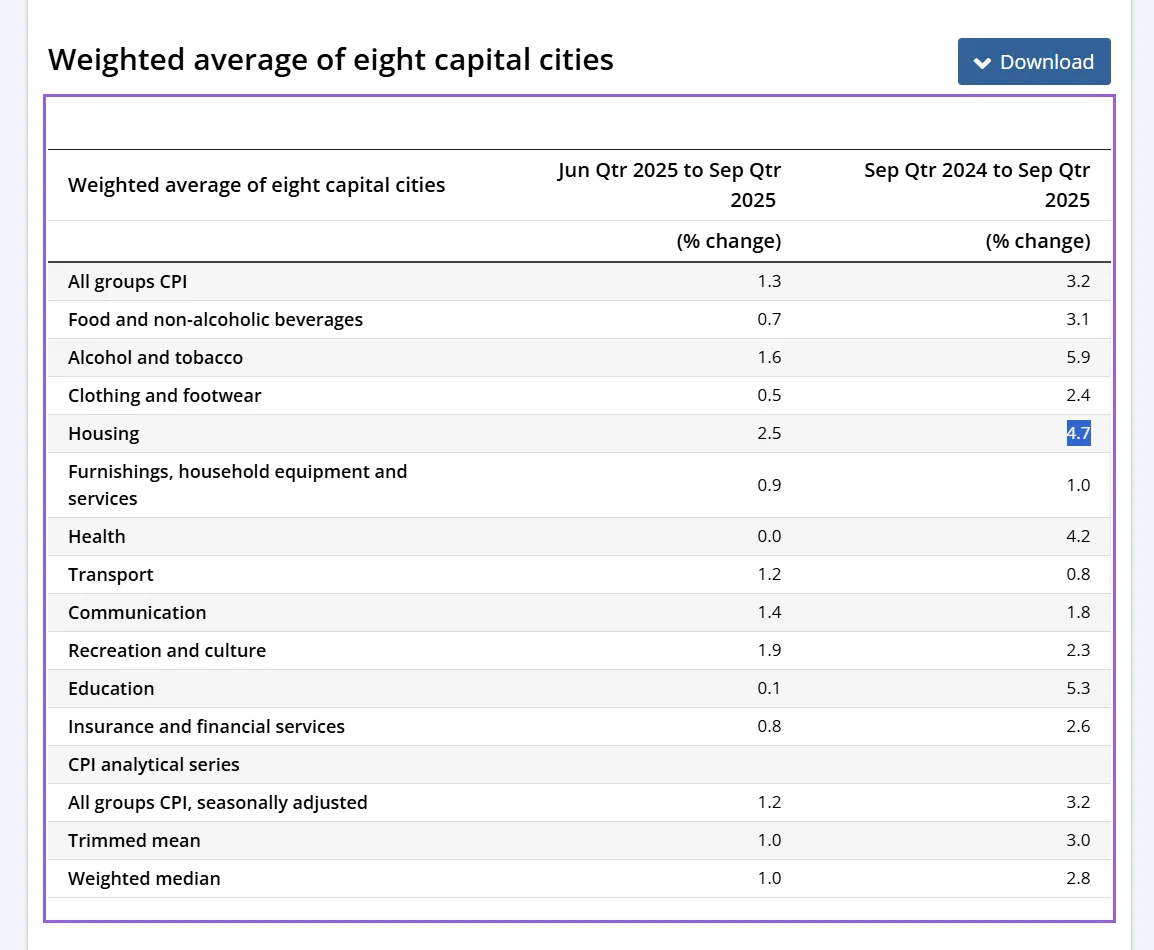Click 'Furnishings, household equipment and services' label
The image size is (1154, 950).
click(237, 485)
